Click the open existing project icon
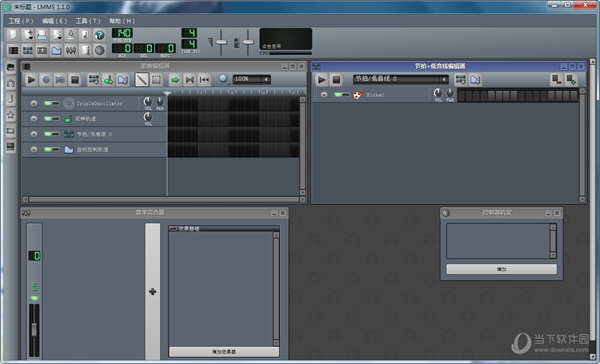 (x=42, y=35)
